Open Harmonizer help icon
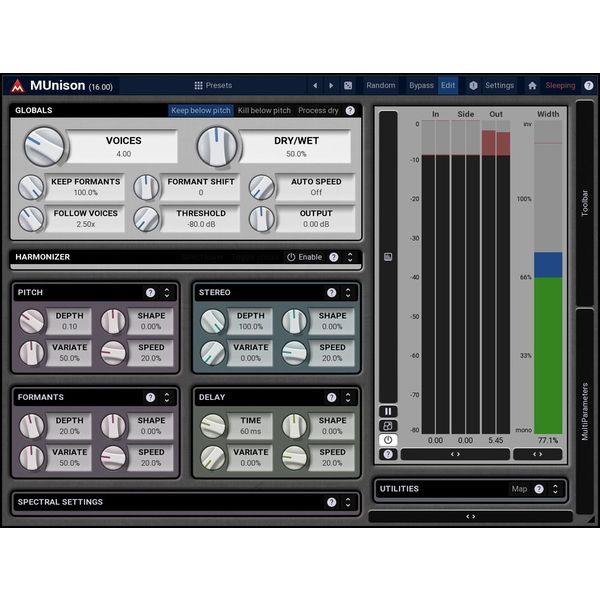600x600 pixels. (334, 257)
